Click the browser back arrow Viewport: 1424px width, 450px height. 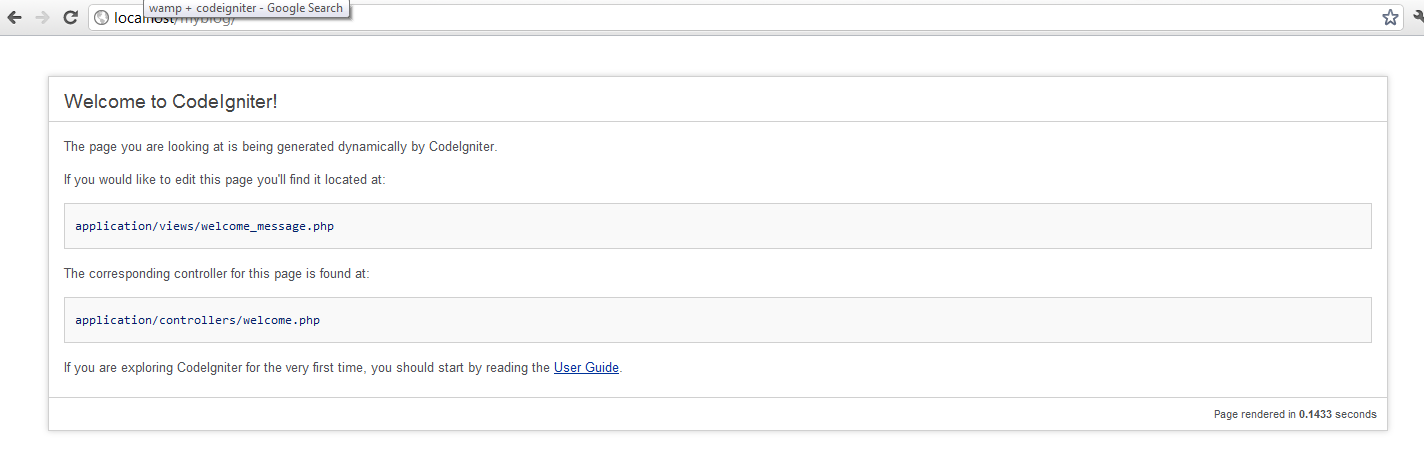15,18
